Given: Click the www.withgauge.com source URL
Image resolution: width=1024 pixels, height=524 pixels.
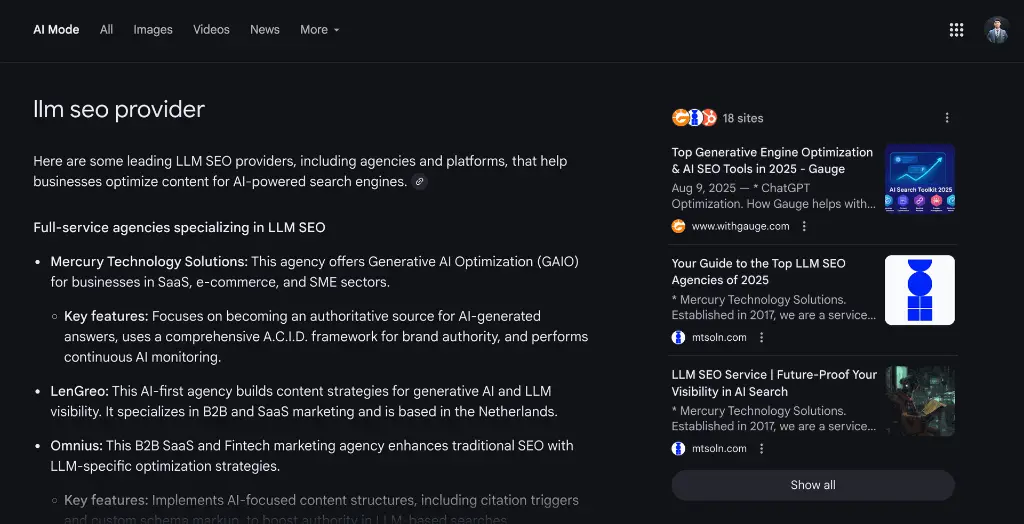Looking at the screenshot, I should 741,226.
